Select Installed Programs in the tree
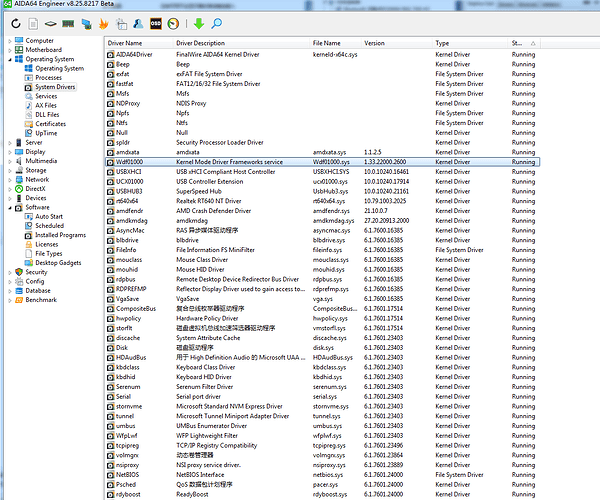Screen dimensions: 600x500 (60, 235)
